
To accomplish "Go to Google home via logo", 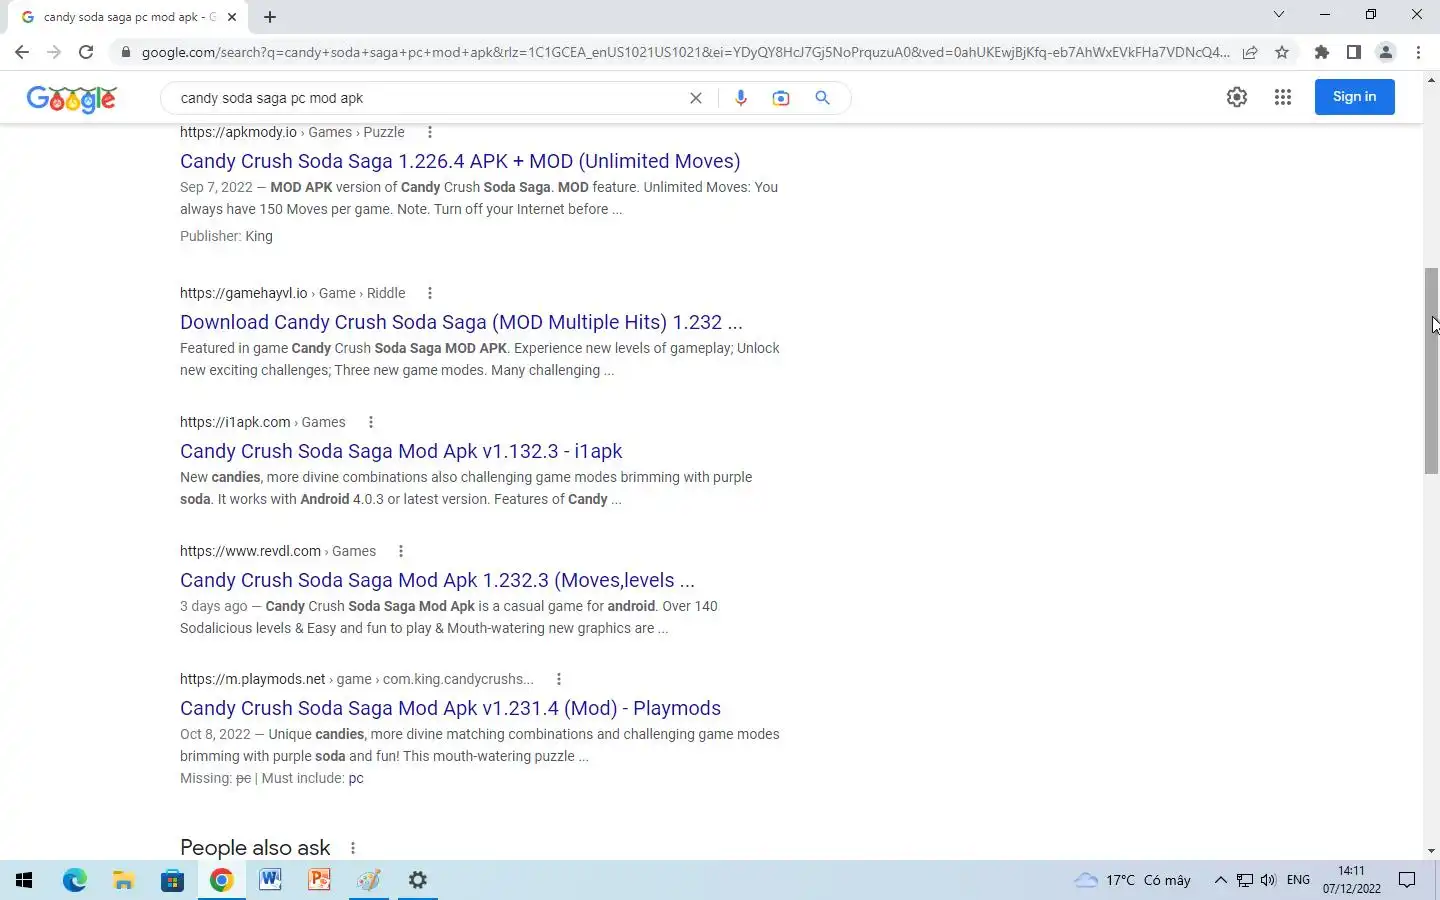I will [x=71, y=98].
